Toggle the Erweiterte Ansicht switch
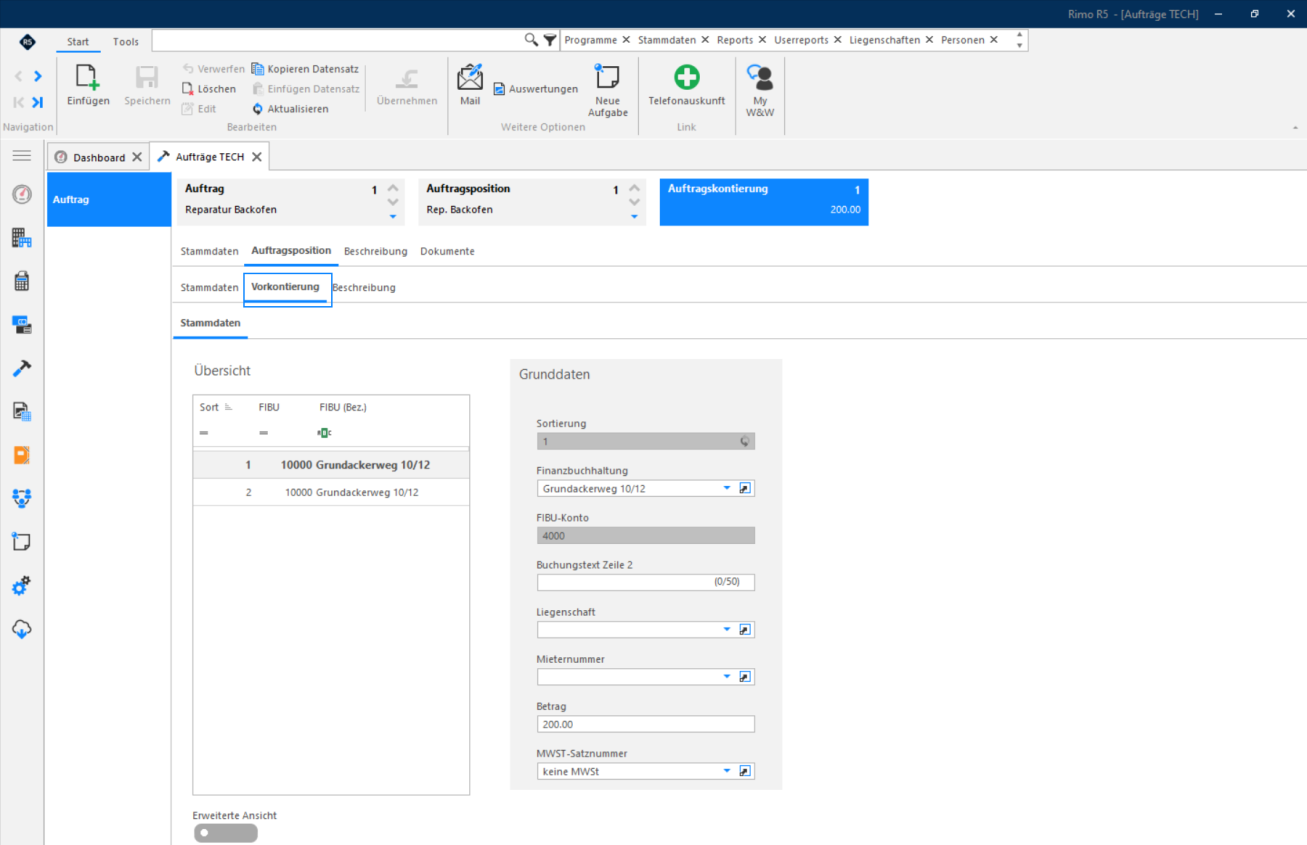This screenshot has width=1307, height=845. tap(225, 833)
